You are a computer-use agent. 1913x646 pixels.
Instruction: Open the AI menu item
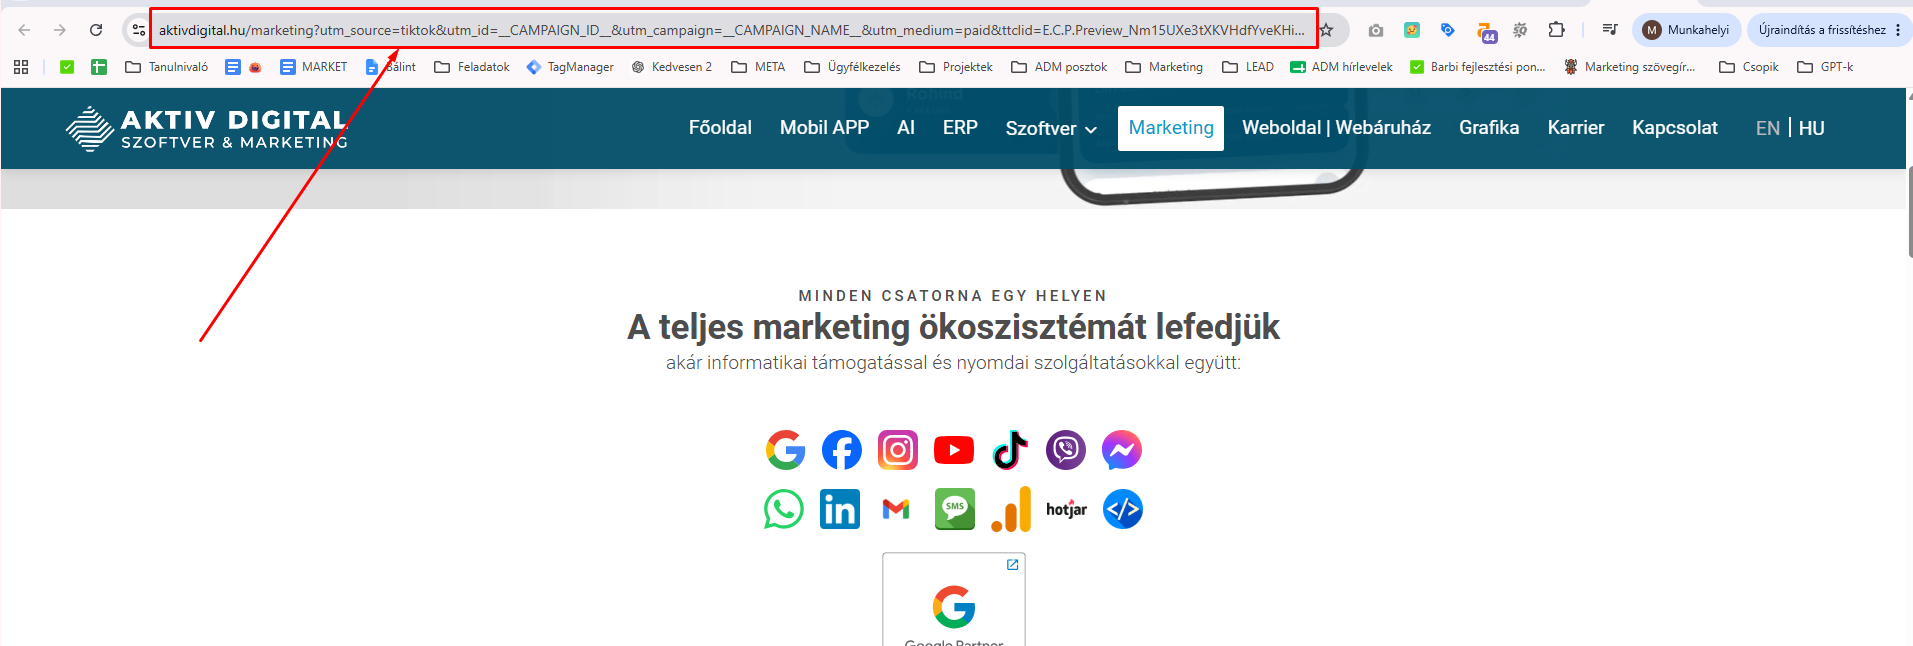coord(906,128)
